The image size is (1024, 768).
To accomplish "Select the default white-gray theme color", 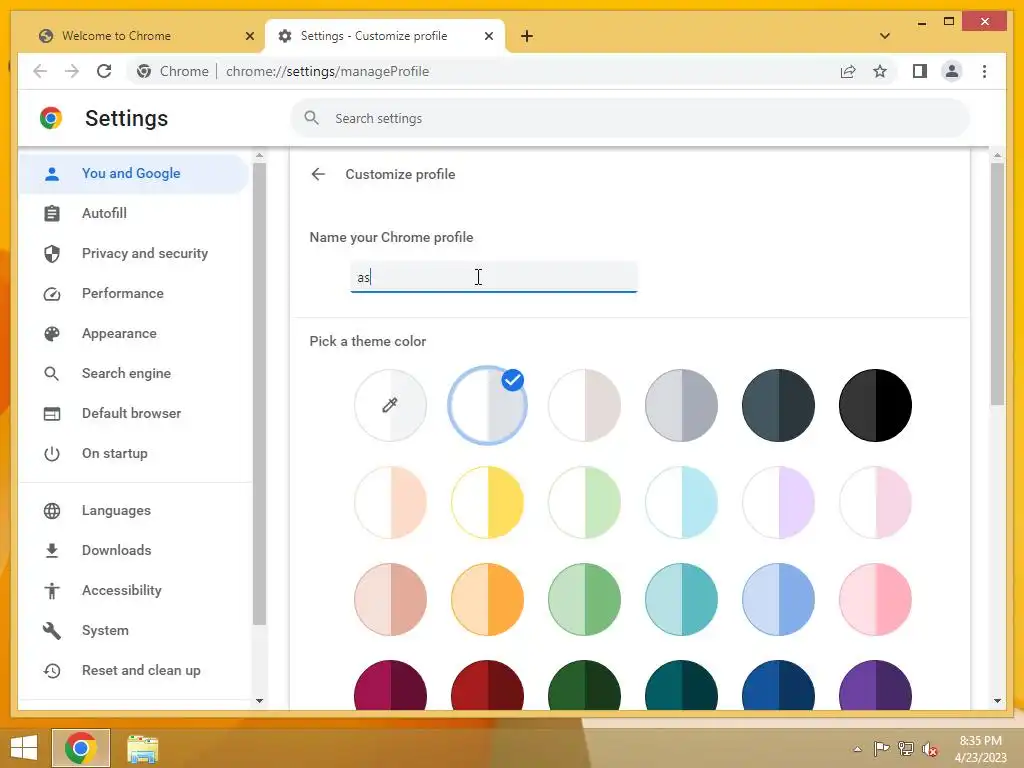I will pos(487,406).
